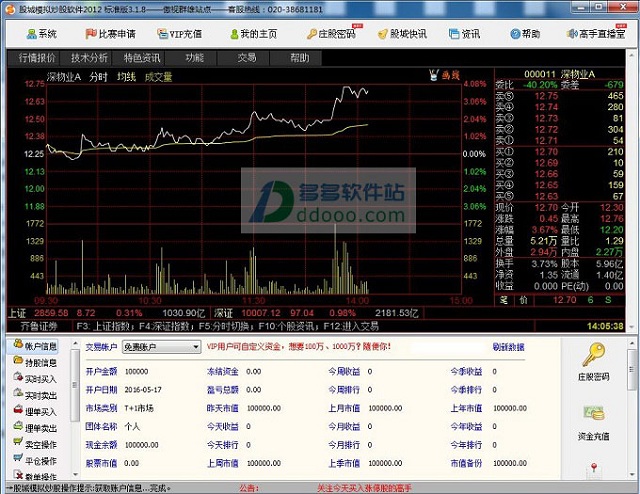Screen dimensions: 640x494
Task: Click 总量 5.21万 value
Action: point(544,241)
